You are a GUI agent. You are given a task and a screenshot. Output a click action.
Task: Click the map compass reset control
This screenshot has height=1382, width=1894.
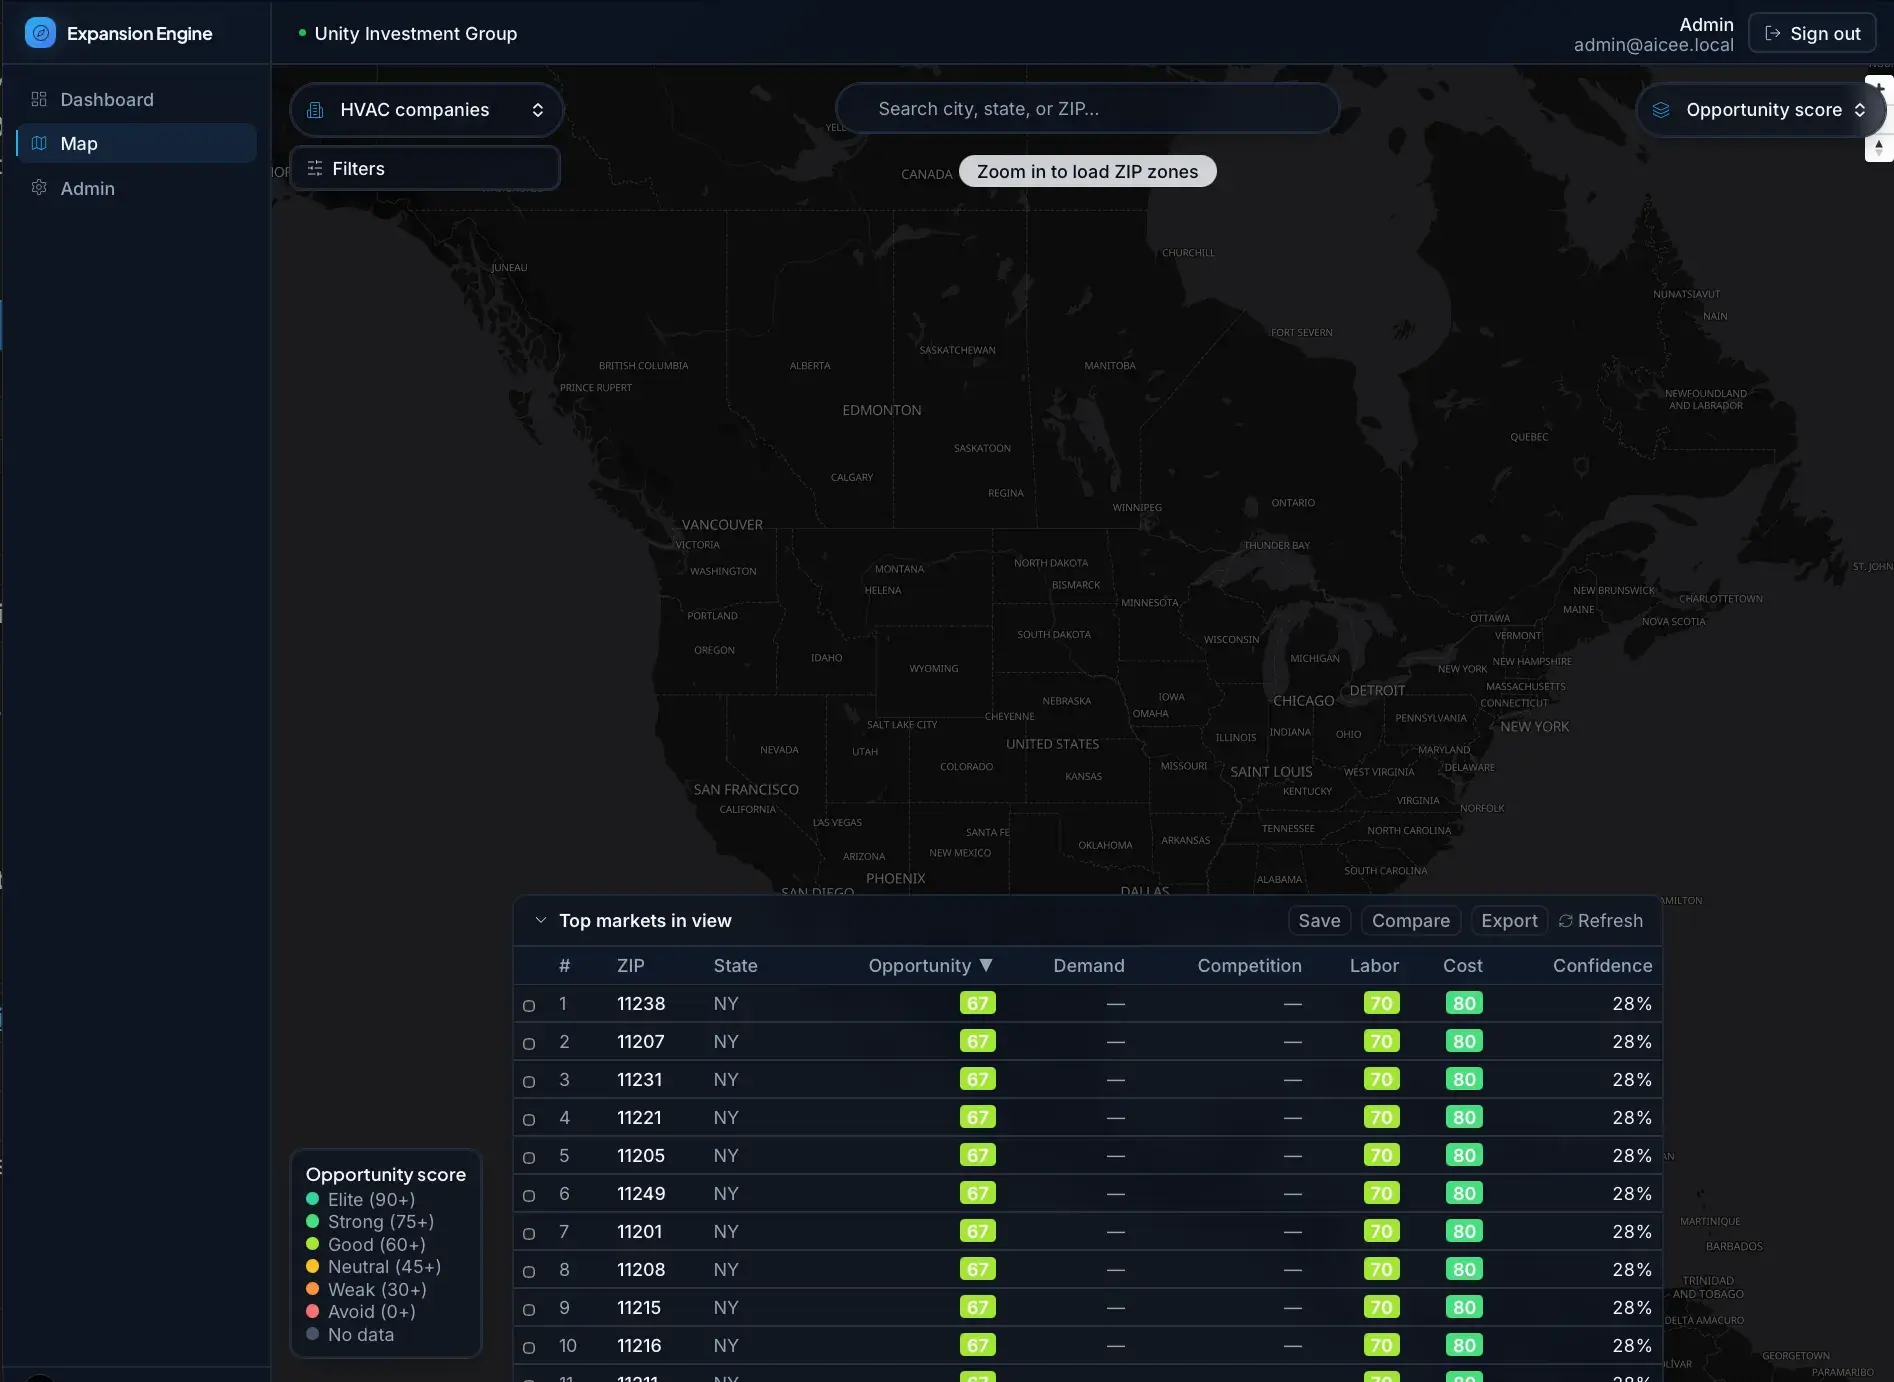[1879, 147]
